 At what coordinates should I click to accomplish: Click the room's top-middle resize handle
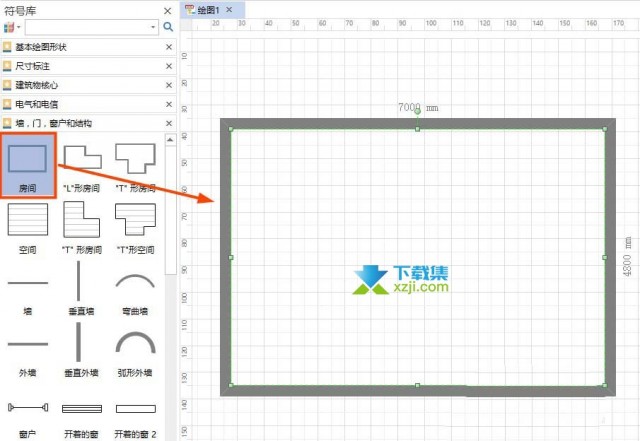click(x=417, y=129)
